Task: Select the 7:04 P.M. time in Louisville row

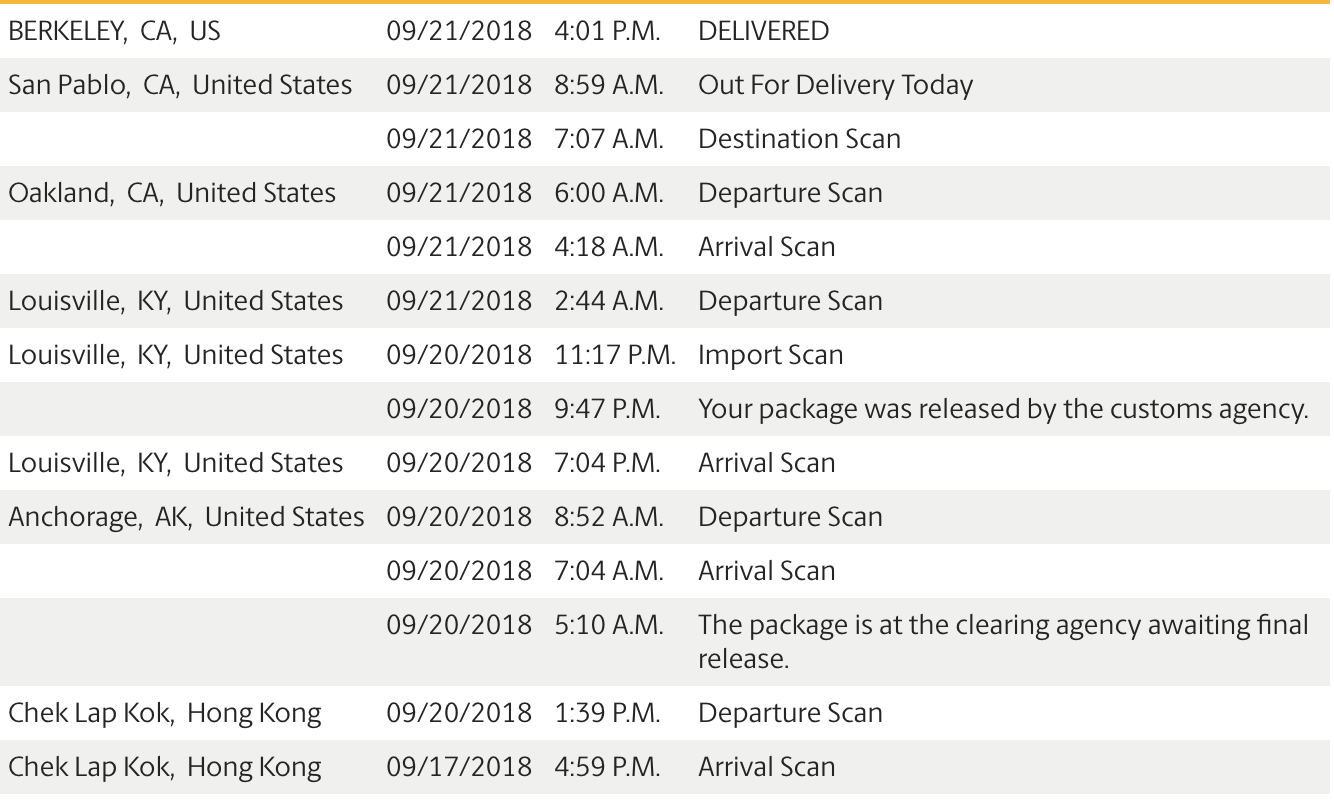Action: pos(607,463)
